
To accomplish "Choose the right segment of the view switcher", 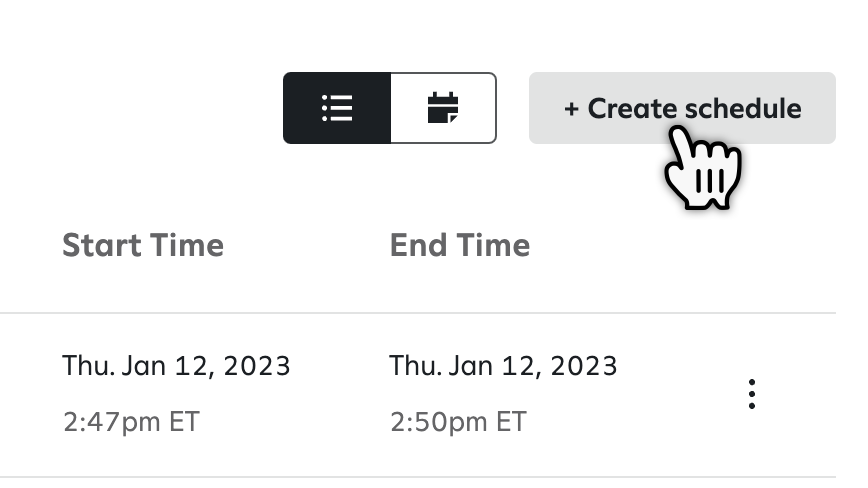I will [x=442, y=108].
